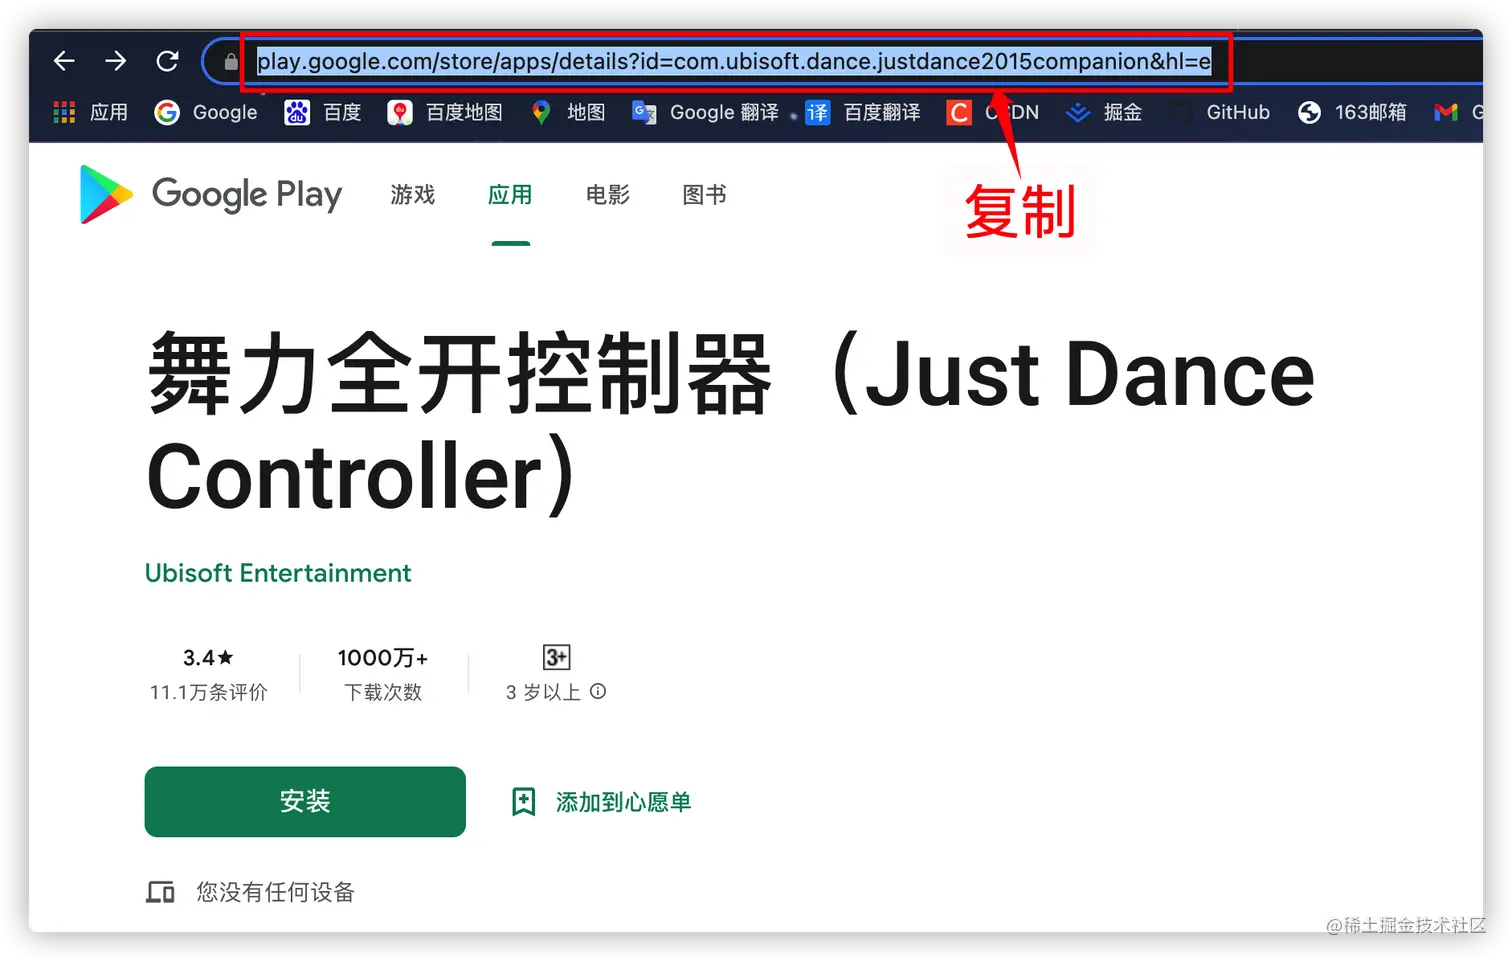Screen dimensions: 1512x961
Task: Switch to the 应用 tab
Action: pos(510,194)
